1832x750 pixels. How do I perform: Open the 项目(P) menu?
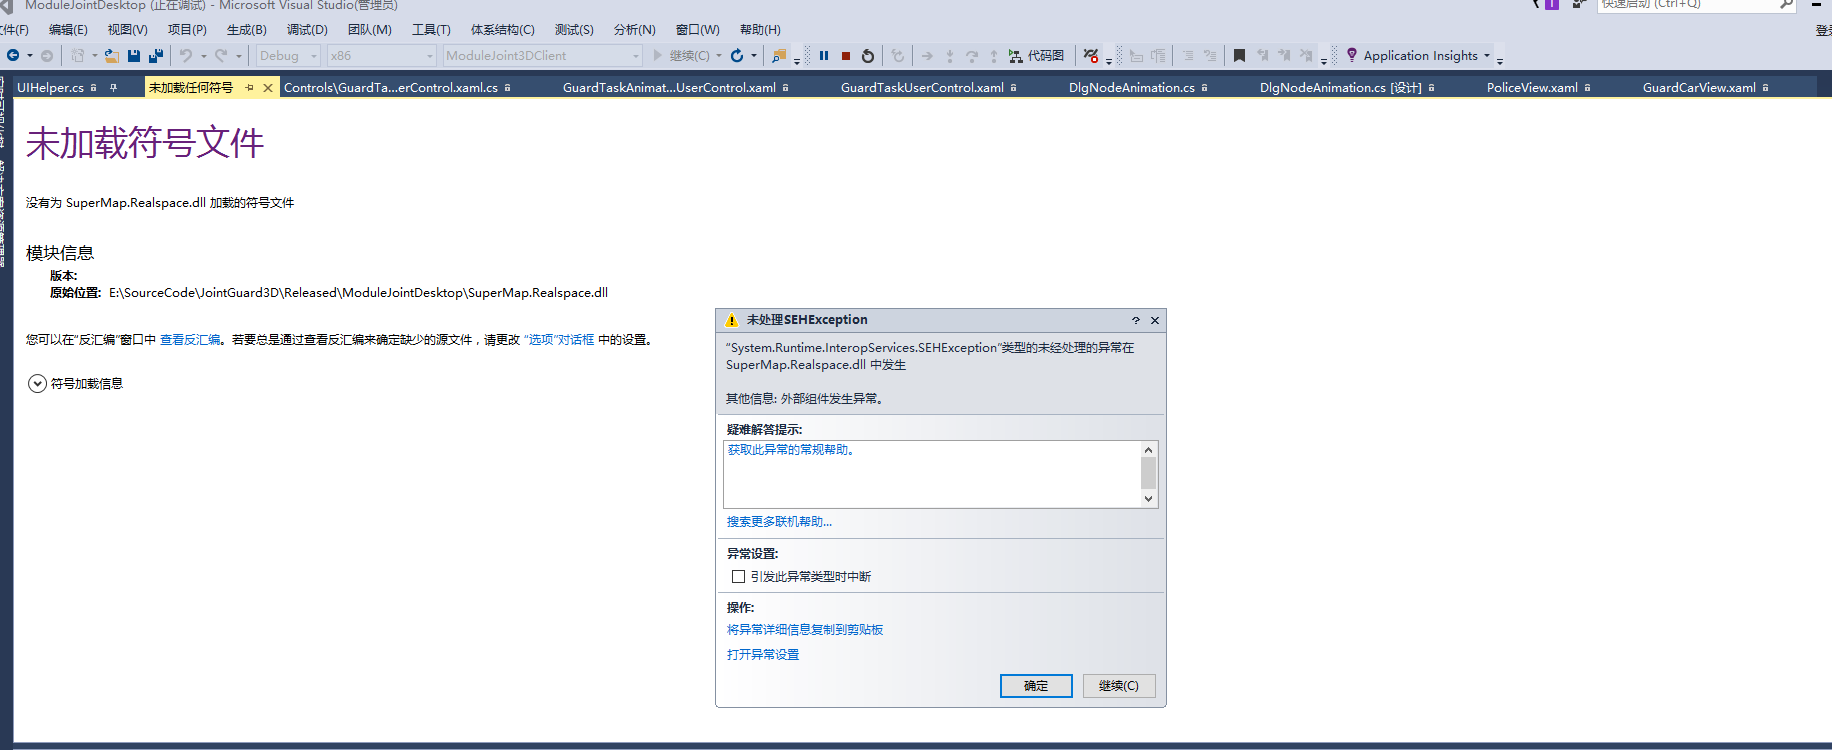187,30
